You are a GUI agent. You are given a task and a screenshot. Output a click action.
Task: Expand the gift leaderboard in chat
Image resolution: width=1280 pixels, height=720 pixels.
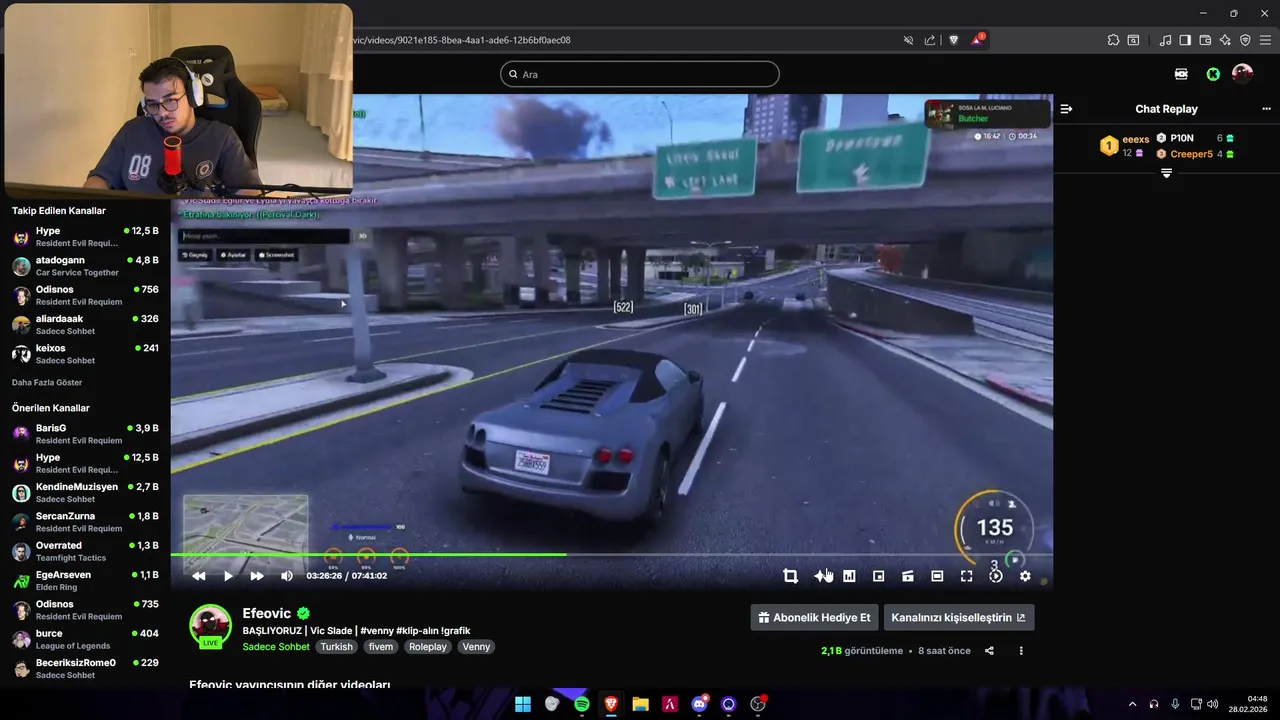1166,173
